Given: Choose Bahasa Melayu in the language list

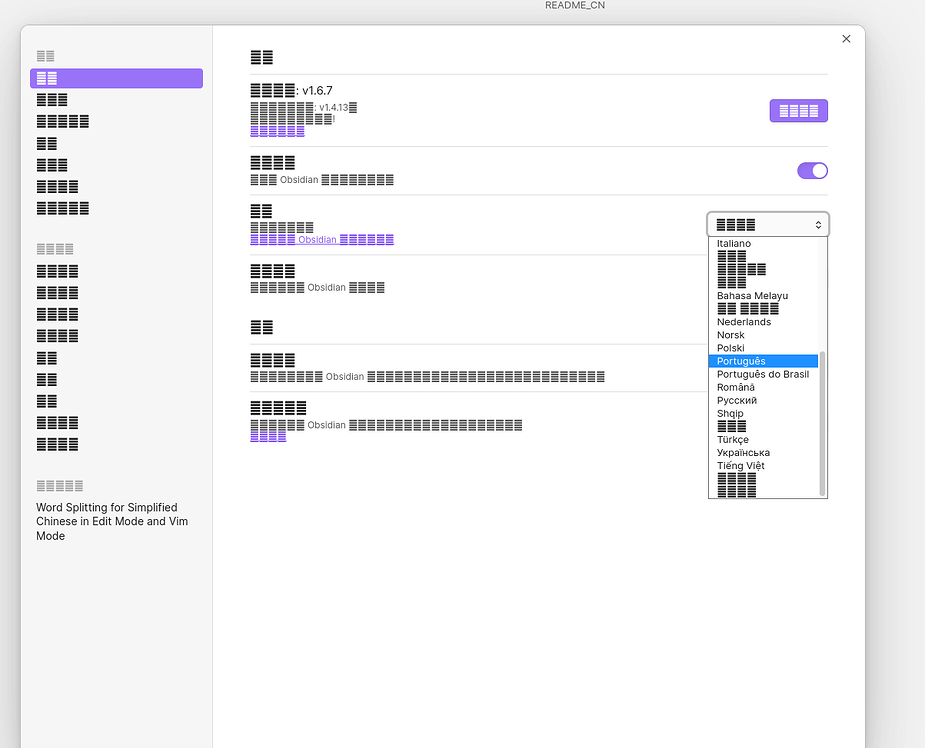Looking at the screenshot, I should click(752, 296).
